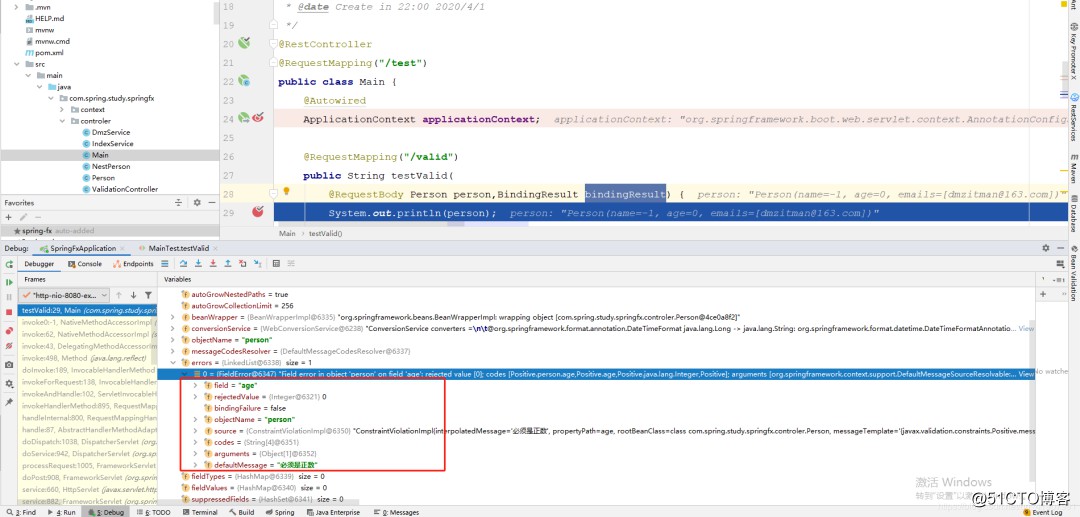This screenshot has height=517, width=1080.
Task: Click the Force Step Into red icon
Action: tap(213, 264)
